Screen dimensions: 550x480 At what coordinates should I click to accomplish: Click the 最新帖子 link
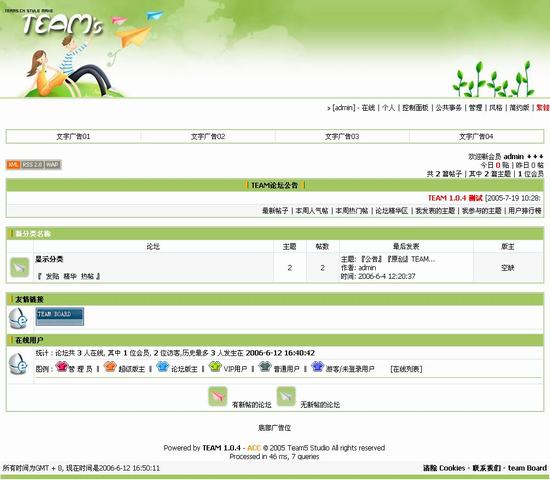click(x=275, y=211)
